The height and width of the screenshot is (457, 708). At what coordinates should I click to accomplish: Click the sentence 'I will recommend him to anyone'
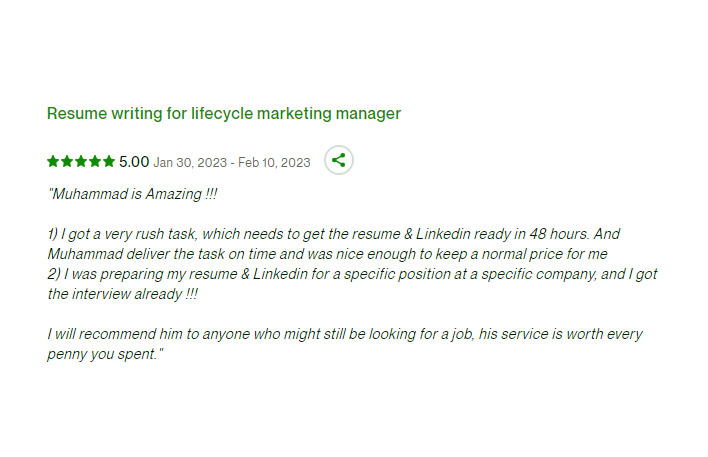345,334
